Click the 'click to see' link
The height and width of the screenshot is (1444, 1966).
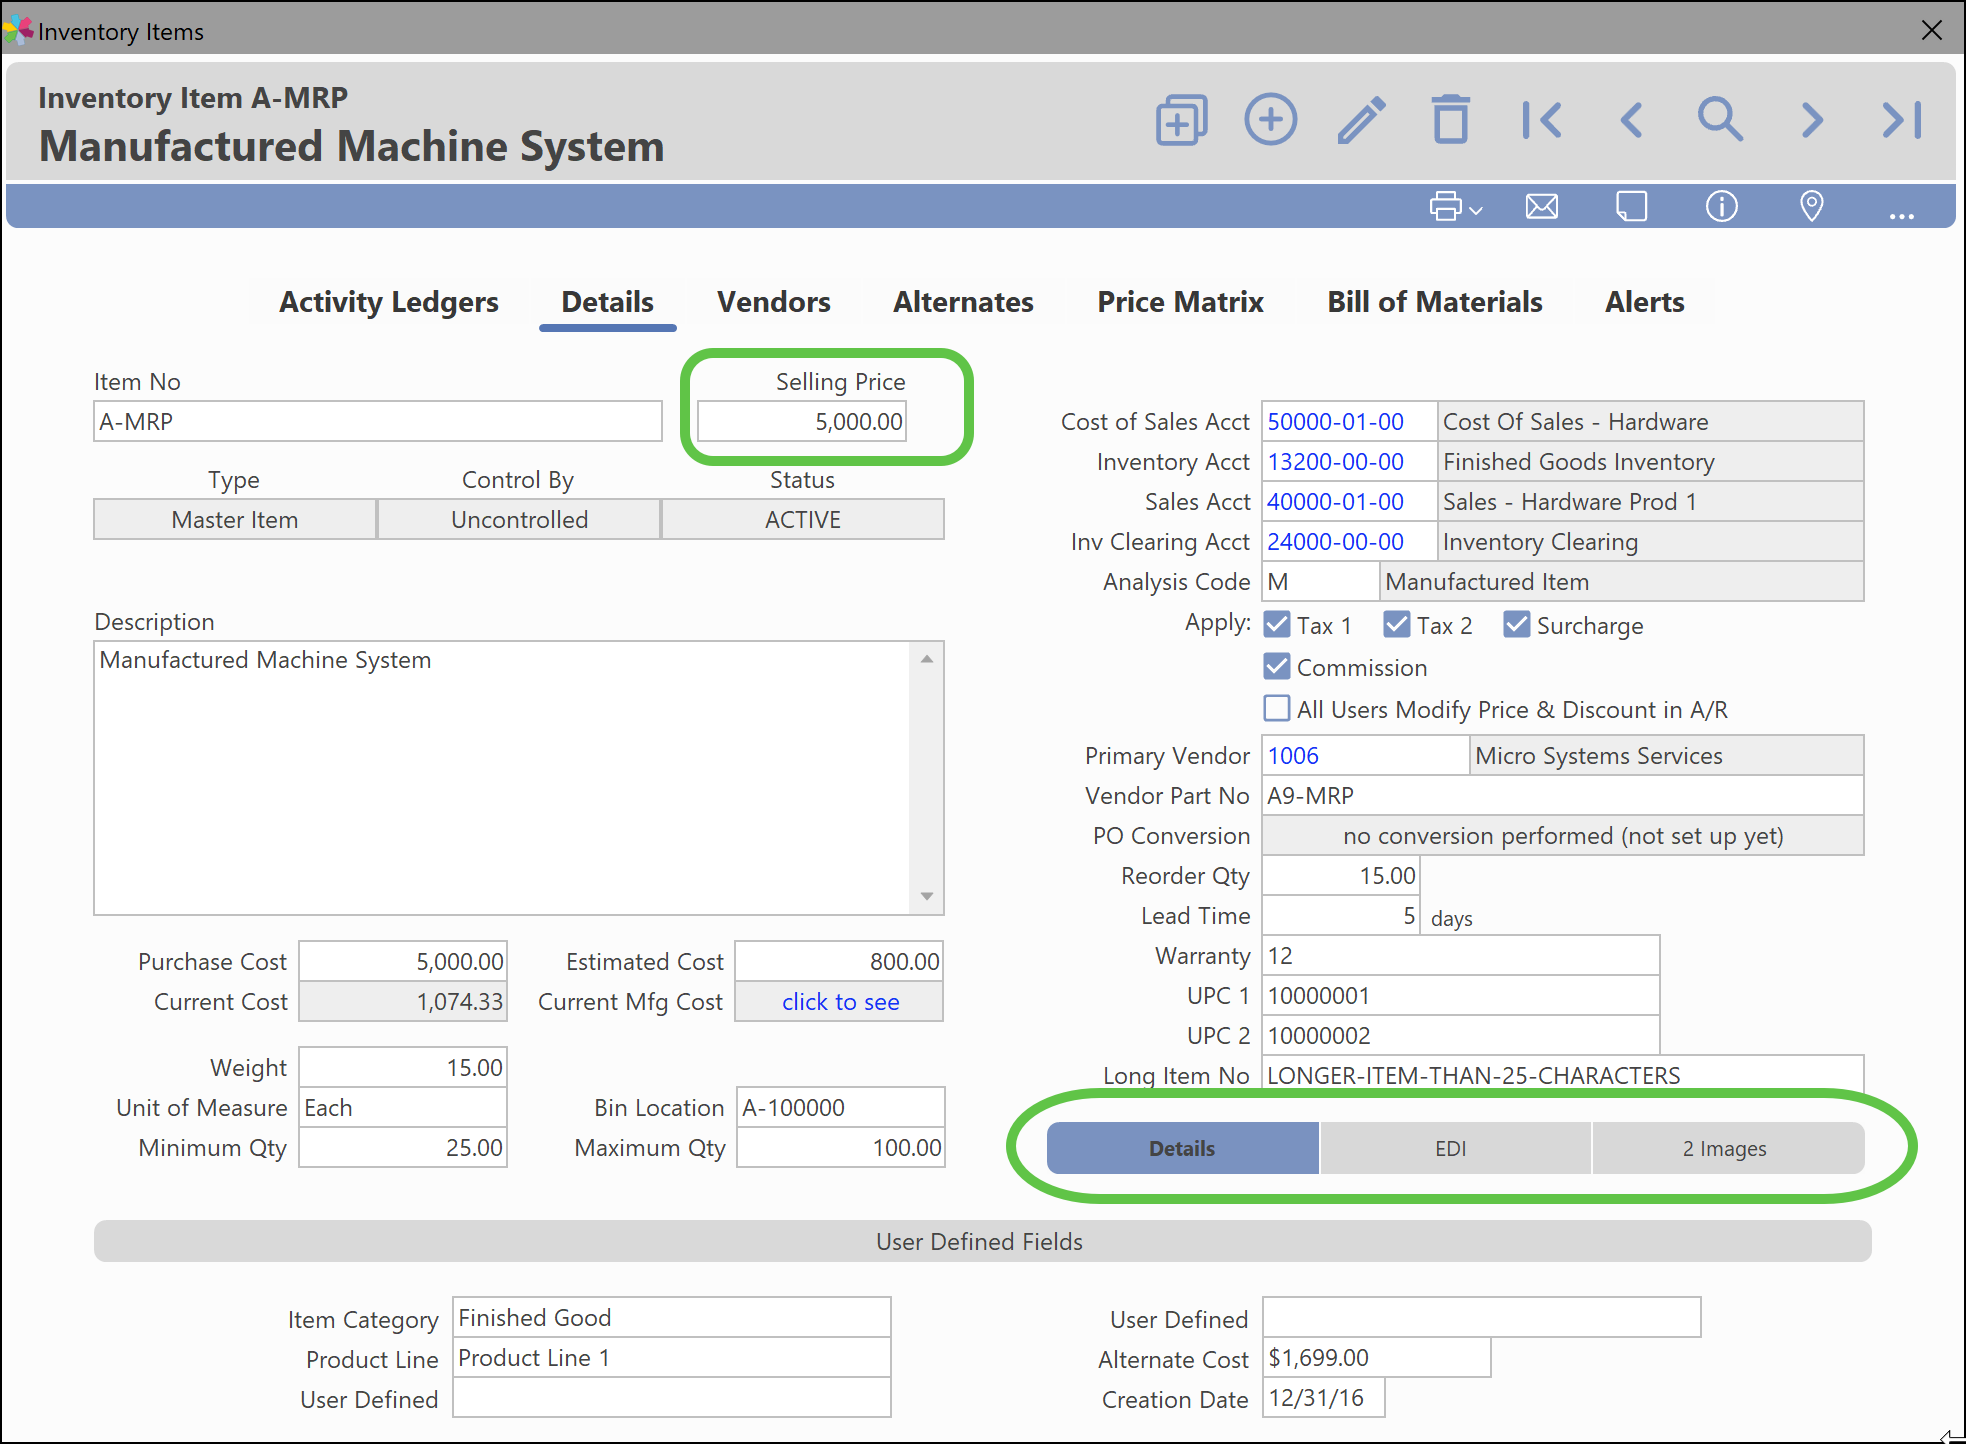point(840,1002)
